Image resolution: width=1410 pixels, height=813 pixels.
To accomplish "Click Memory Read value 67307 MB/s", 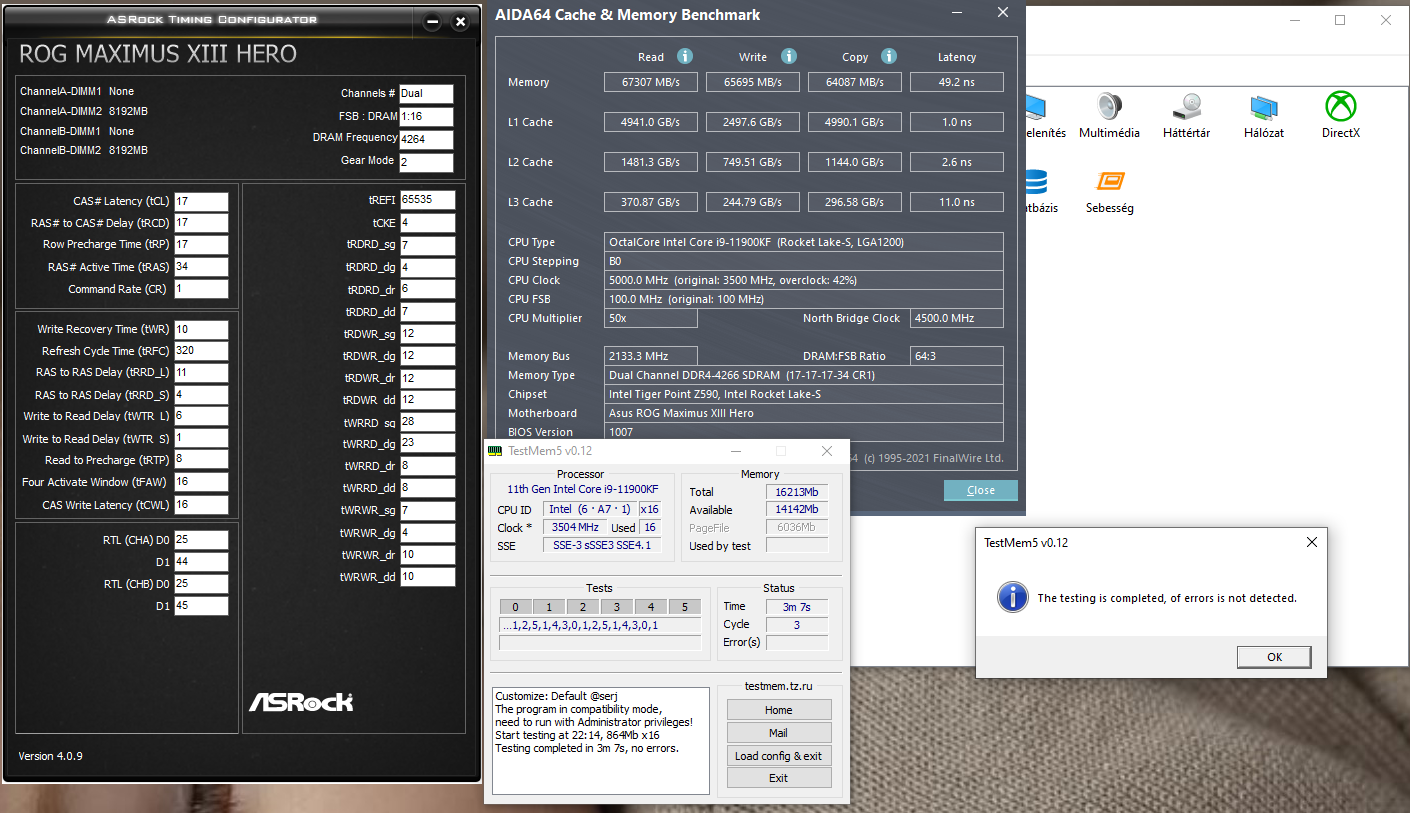I will click(x=651, y=82).
